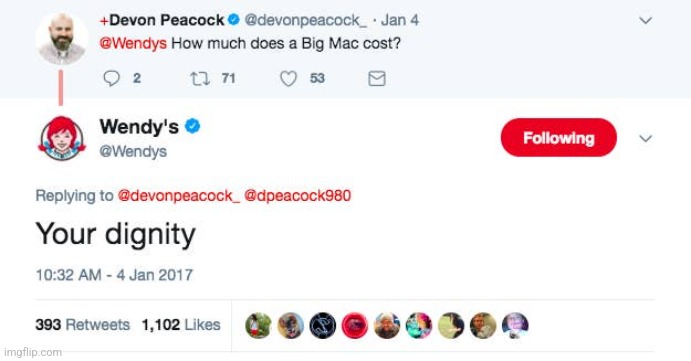Open the 393 Retweets list
691x361 pixels.
click(x=82, y=325)
